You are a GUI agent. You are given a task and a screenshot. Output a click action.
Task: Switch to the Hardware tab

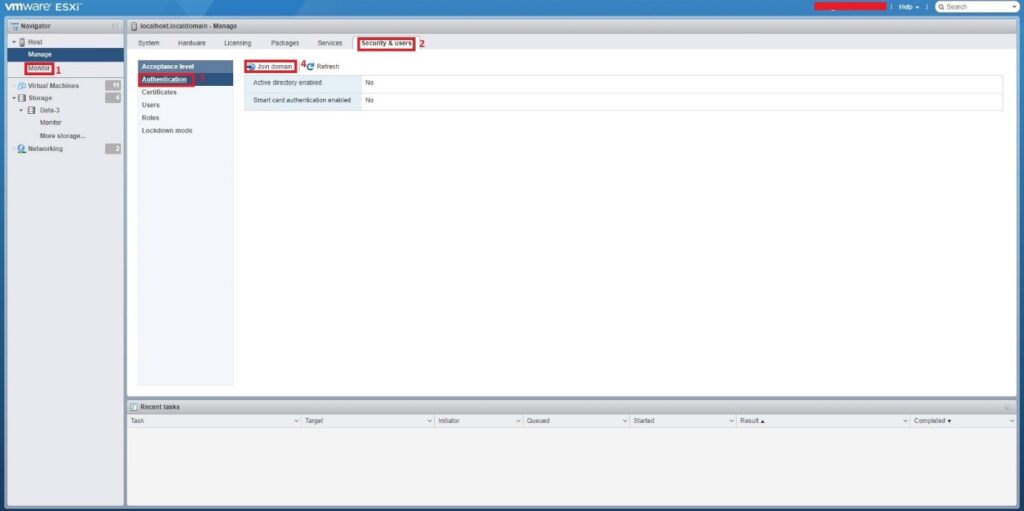click(x=191, y=43)
